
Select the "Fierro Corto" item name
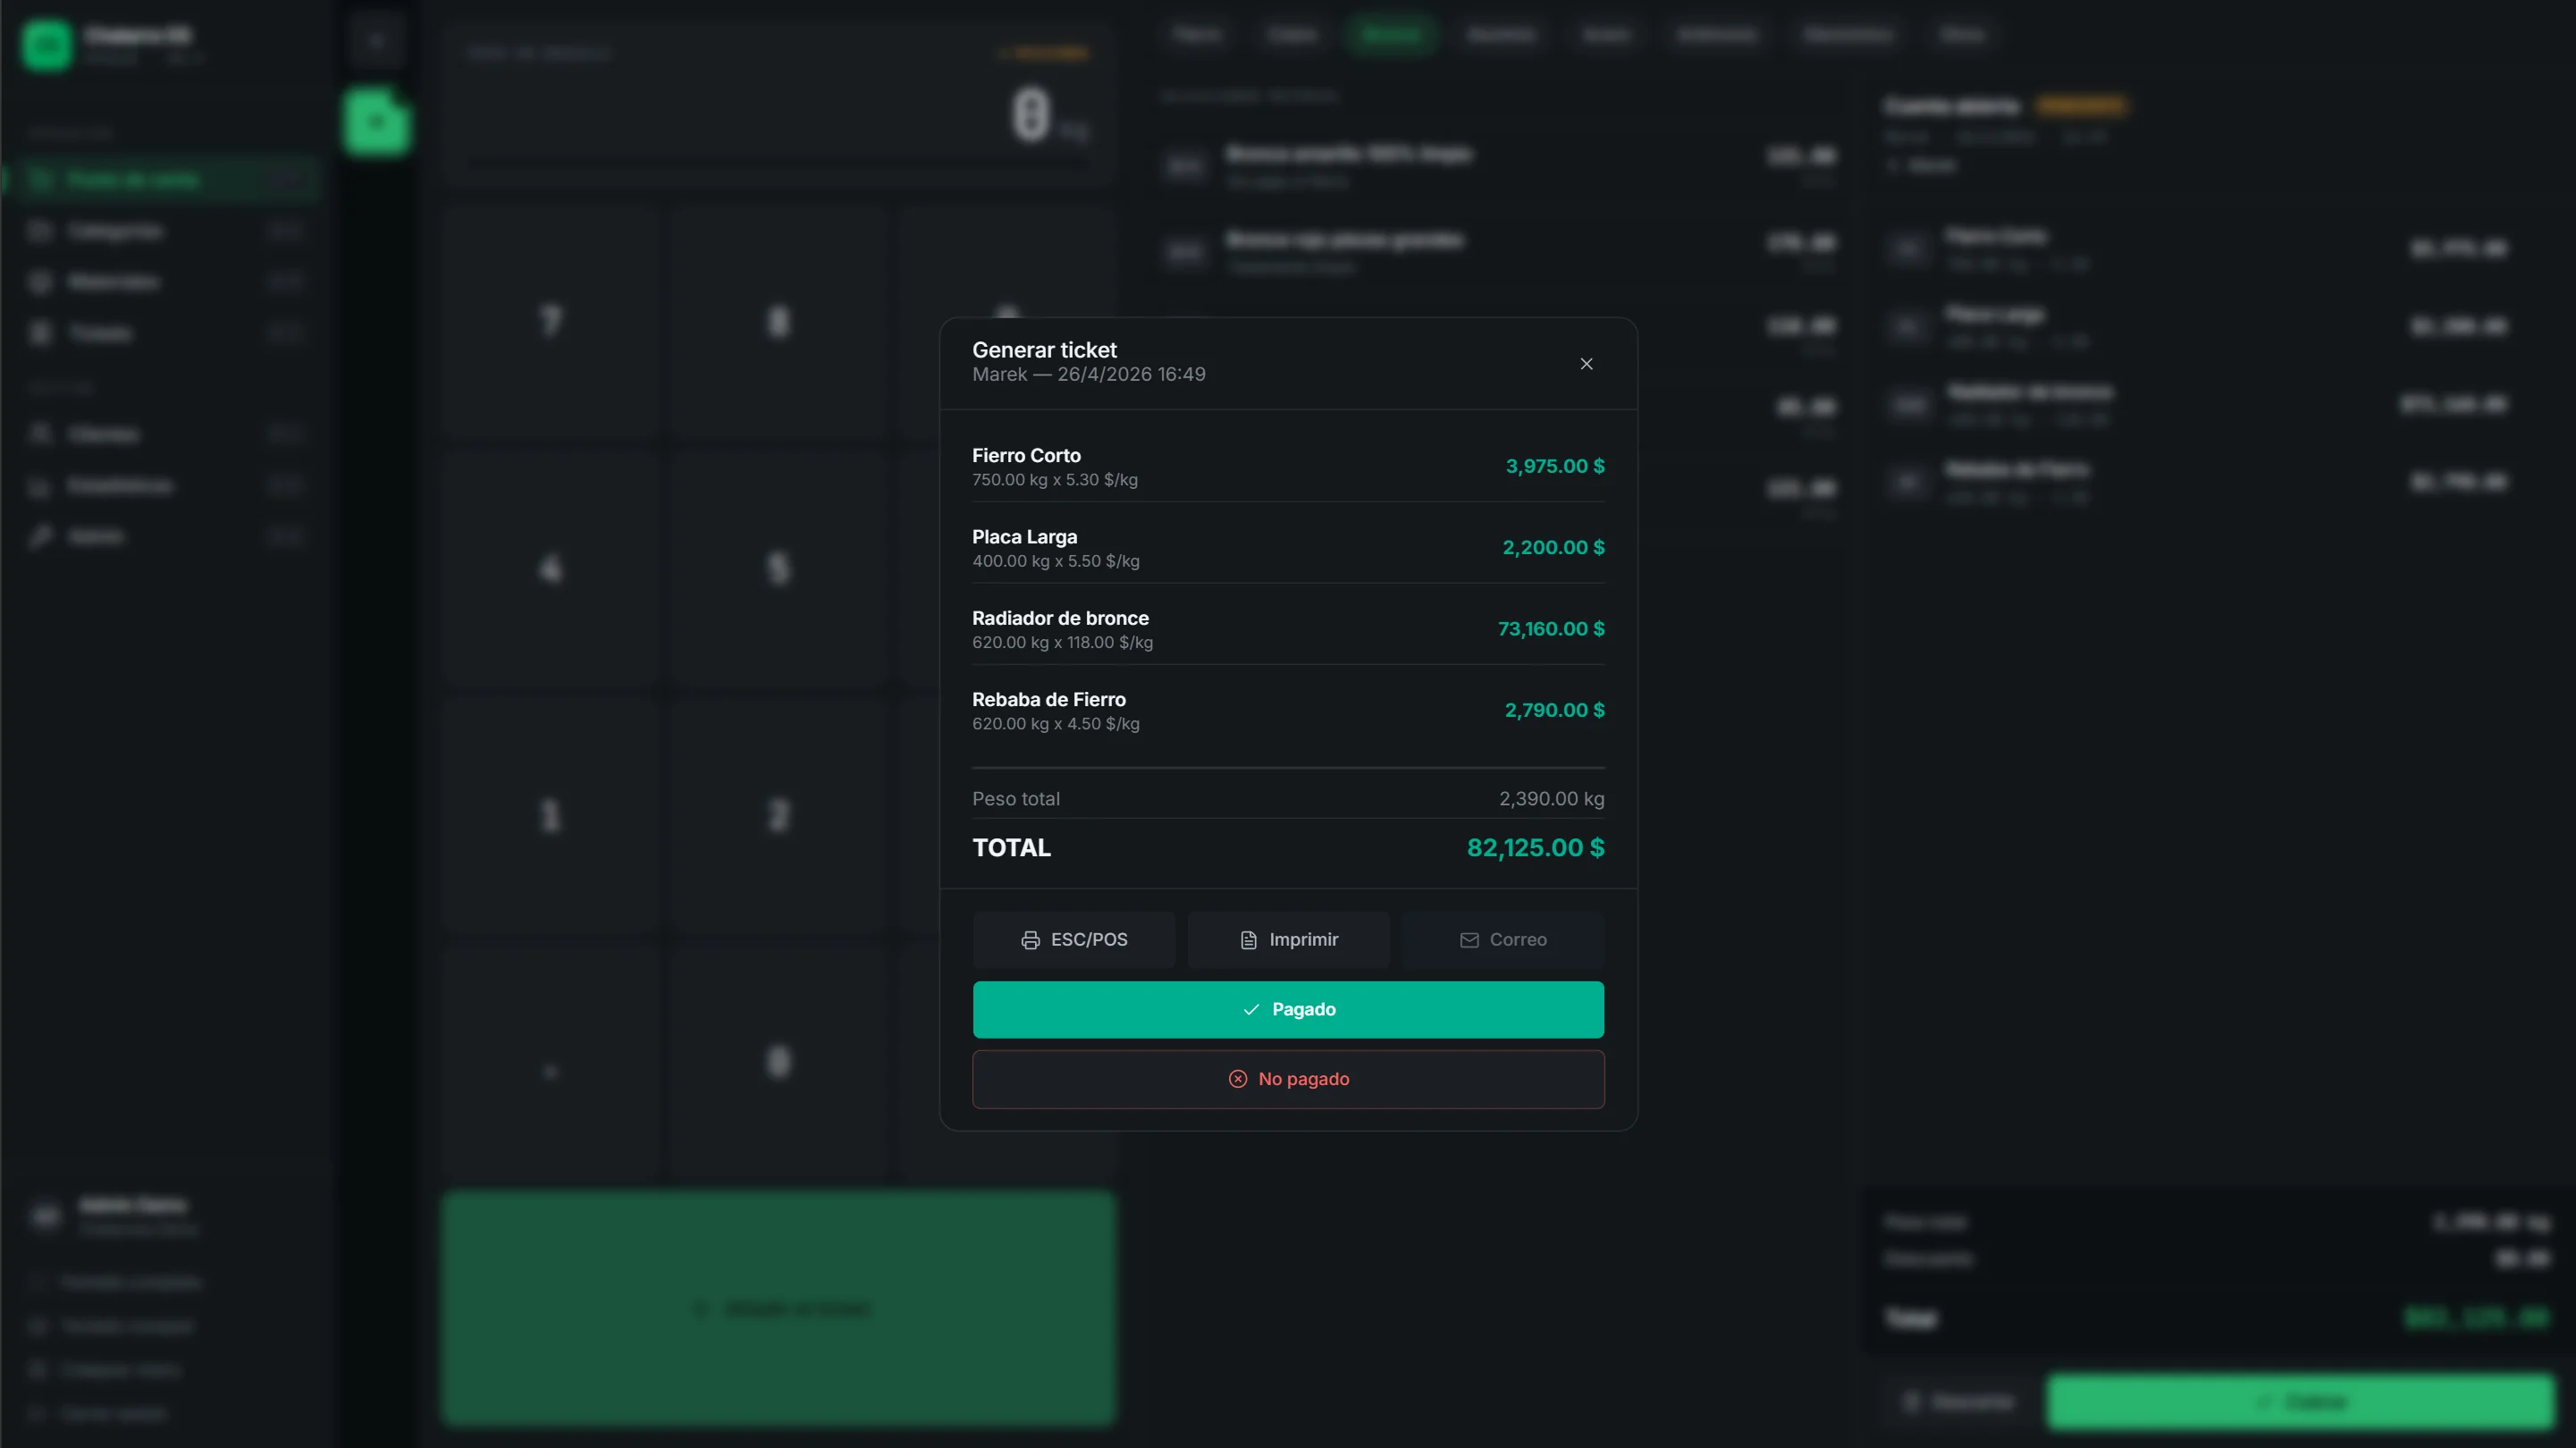pos(1026,455)
